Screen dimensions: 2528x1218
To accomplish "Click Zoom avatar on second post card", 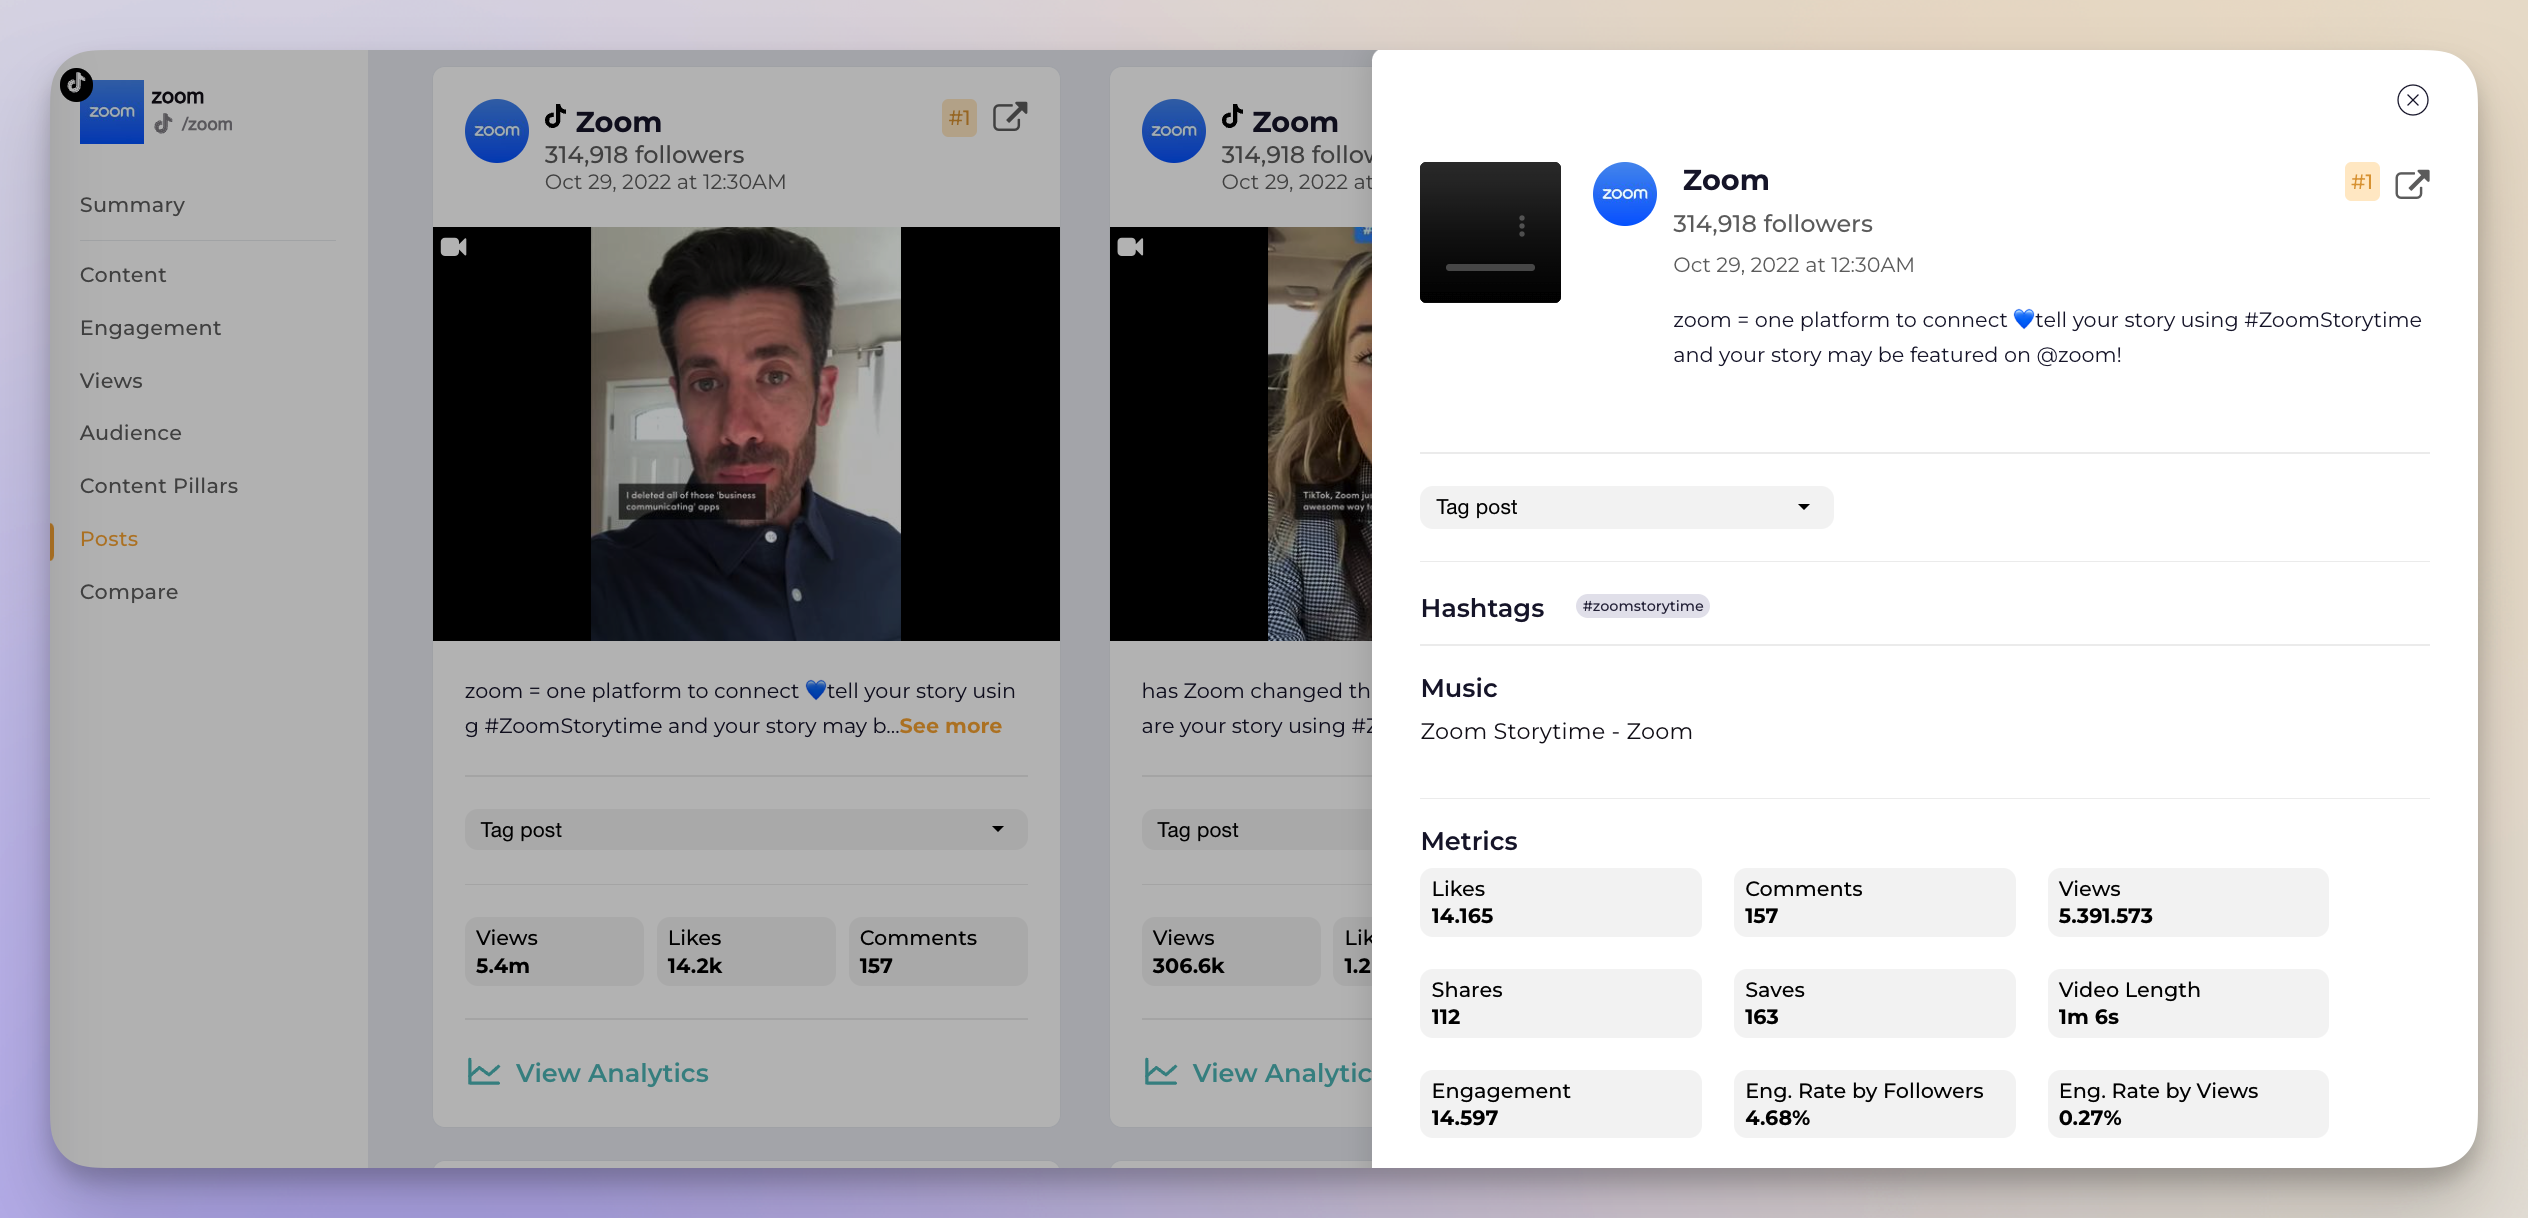I will (x=1174, y=131).
